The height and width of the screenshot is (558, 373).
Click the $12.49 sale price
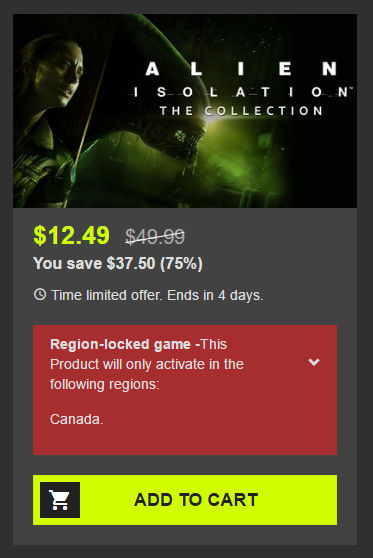(71, 235)
